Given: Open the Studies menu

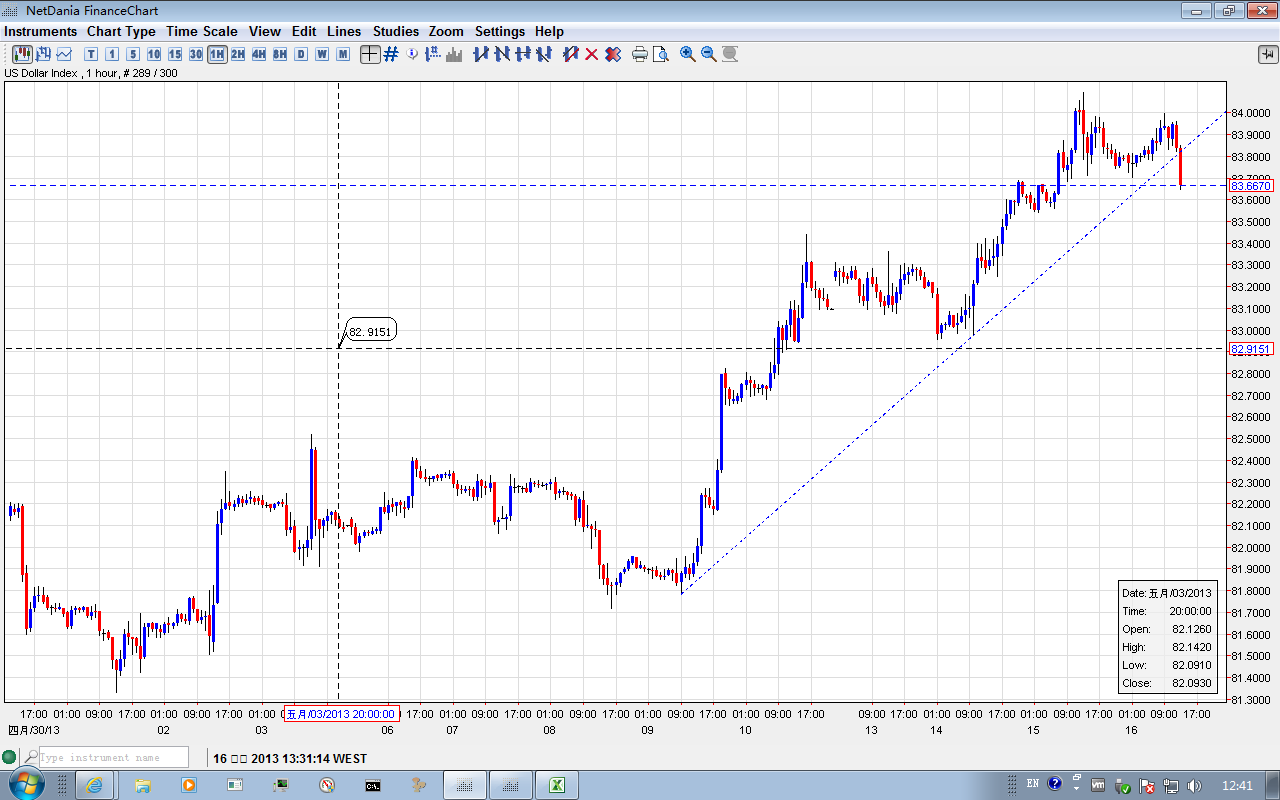Looking at the screenshot, I should [396, 31].
